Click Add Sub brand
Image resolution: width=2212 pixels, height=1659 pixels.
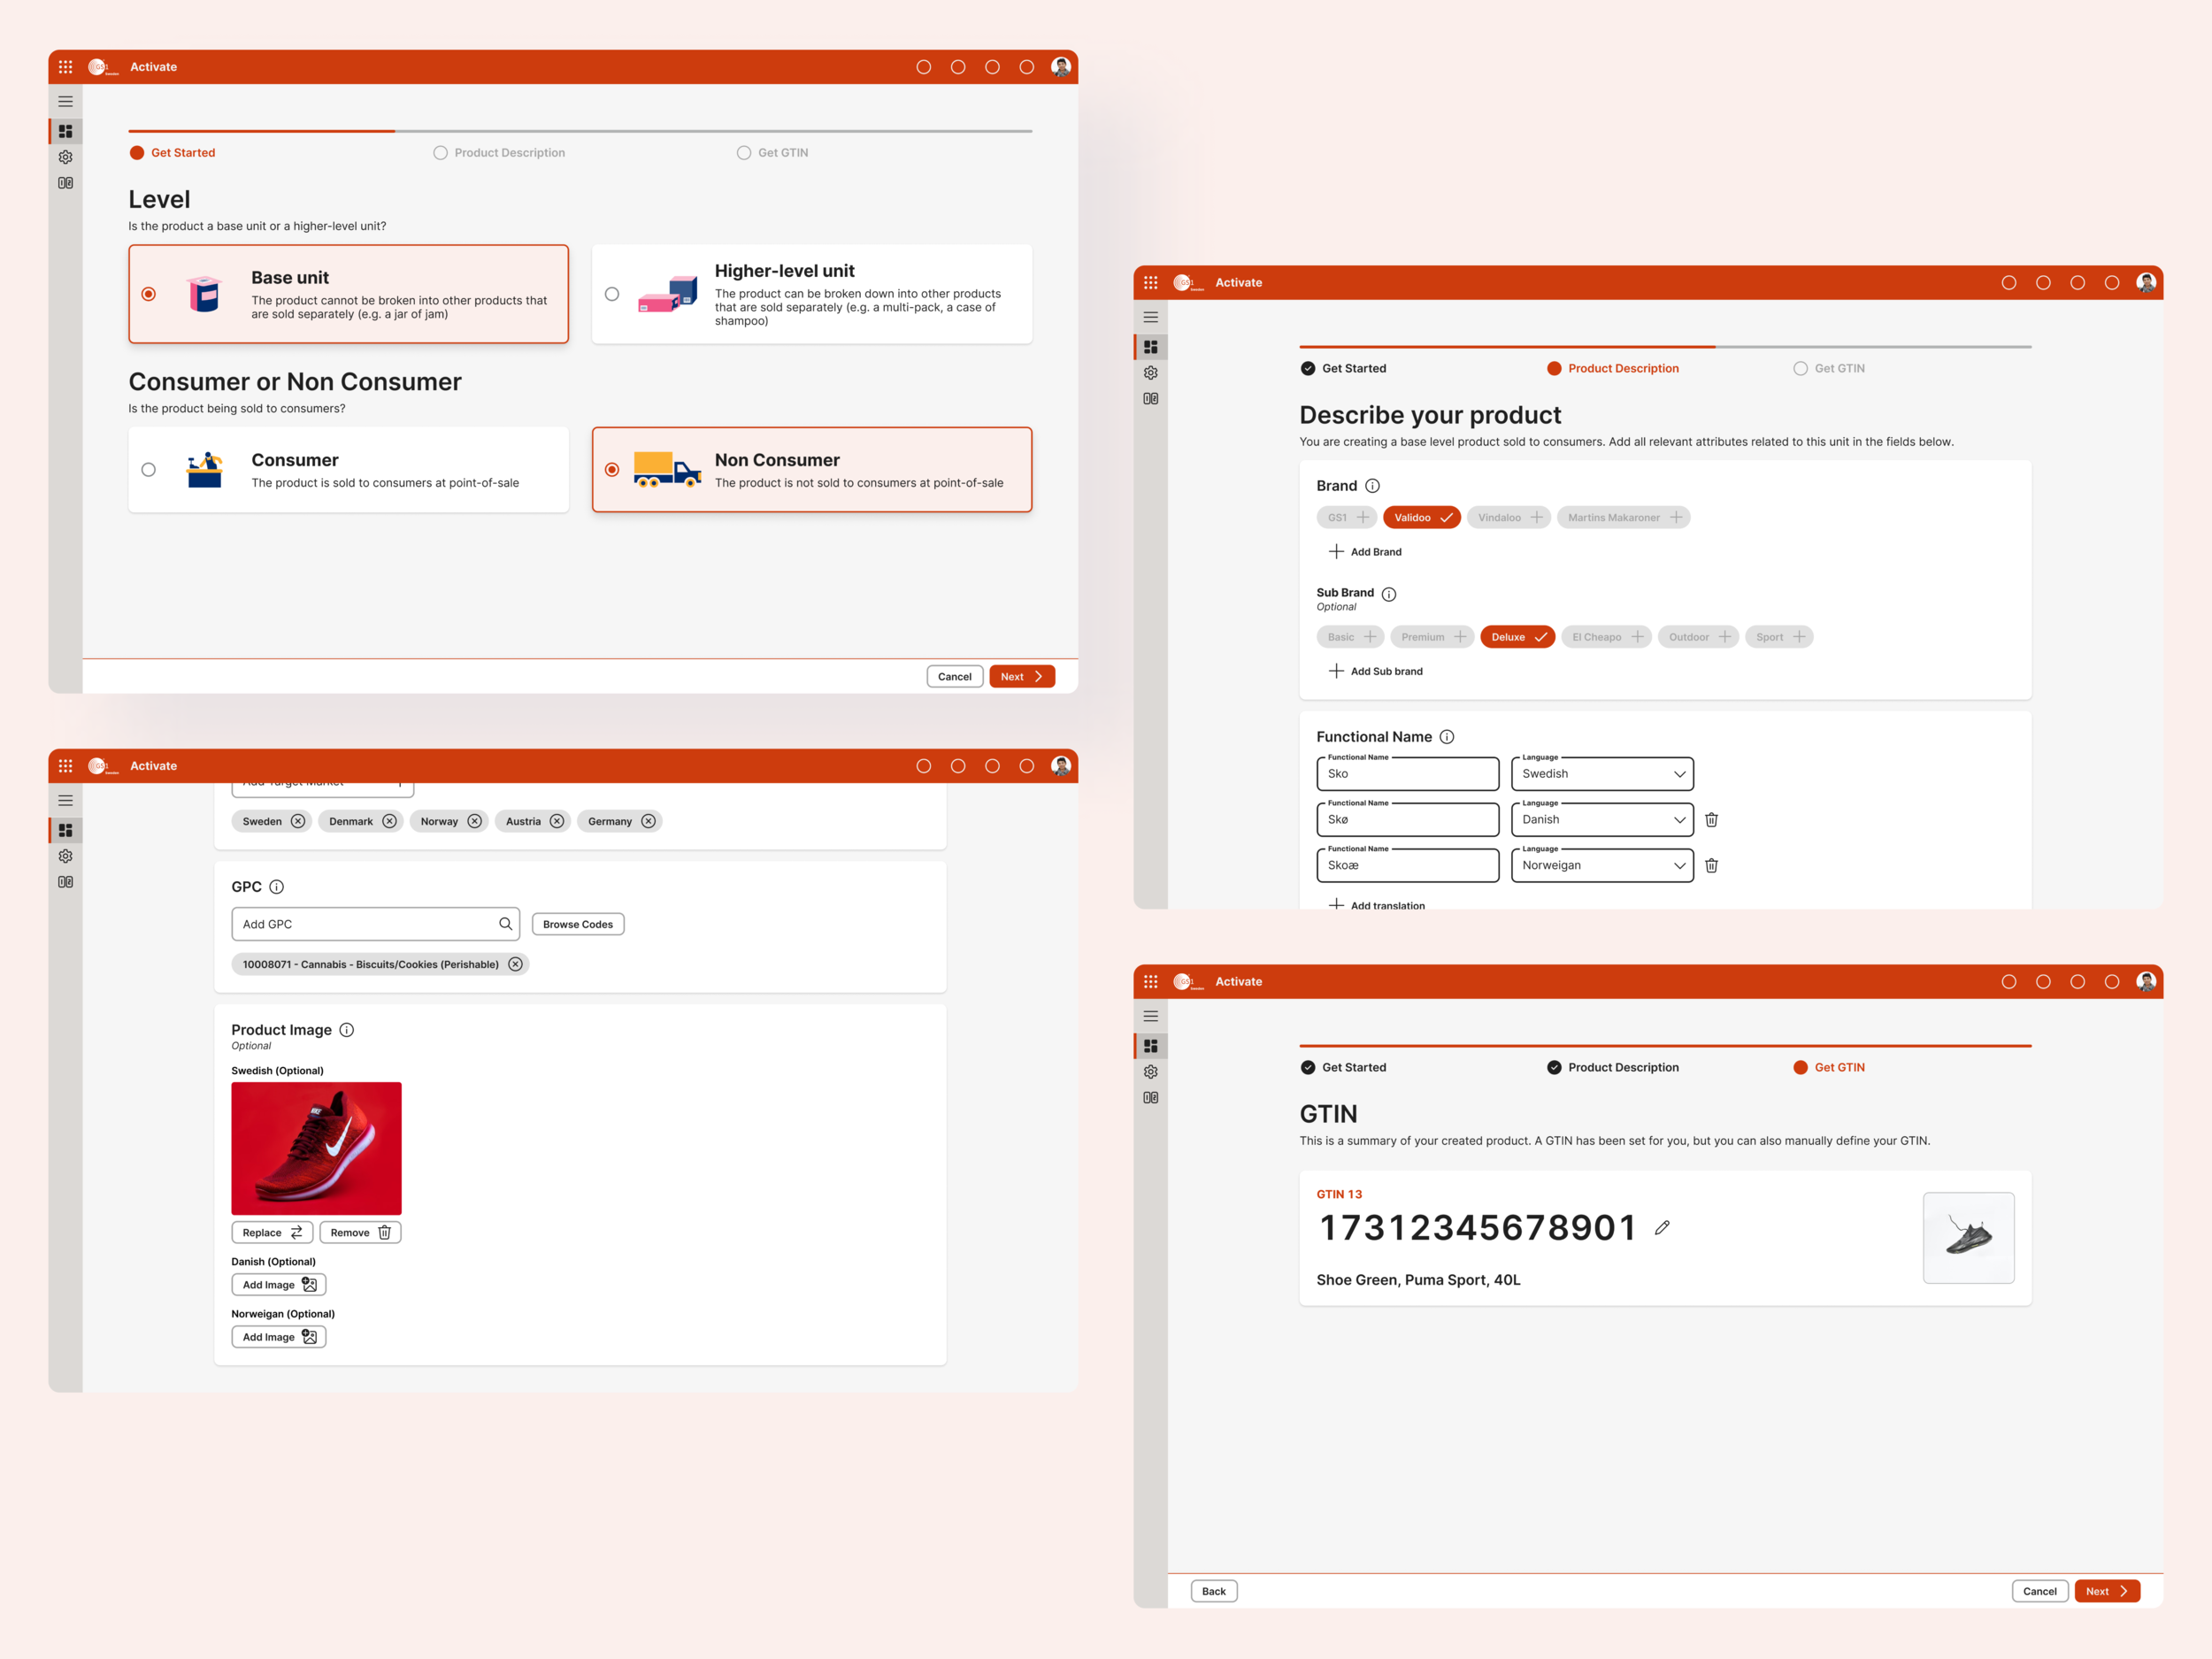1375,671
